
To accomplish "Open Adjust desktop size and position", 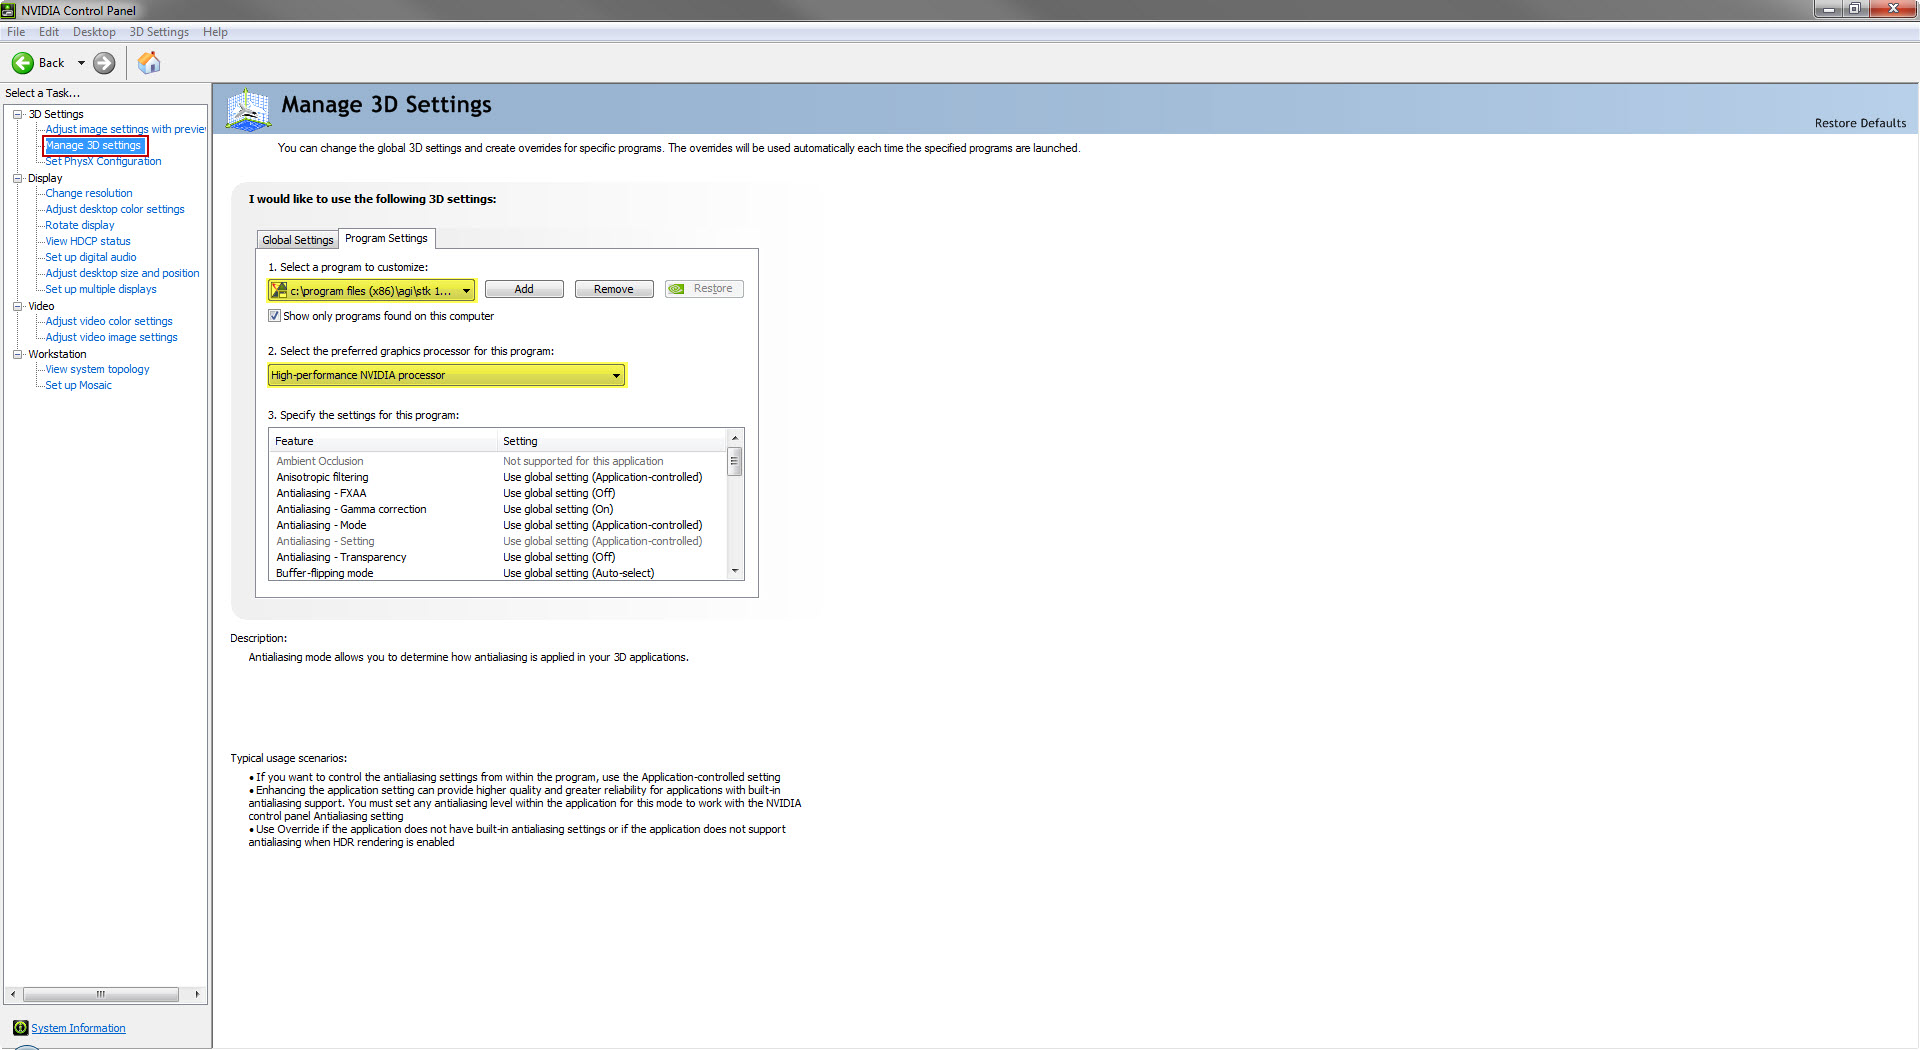I will [x=122, y=273].
